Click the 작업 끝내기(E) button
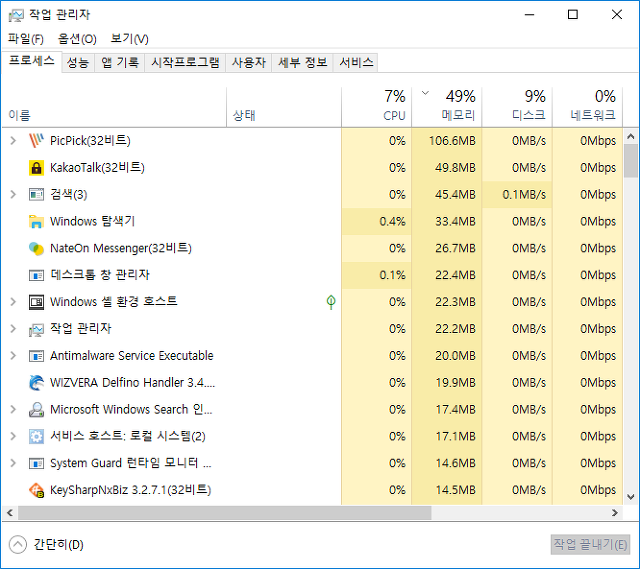640x569 pixels. (x=590, y=545)
